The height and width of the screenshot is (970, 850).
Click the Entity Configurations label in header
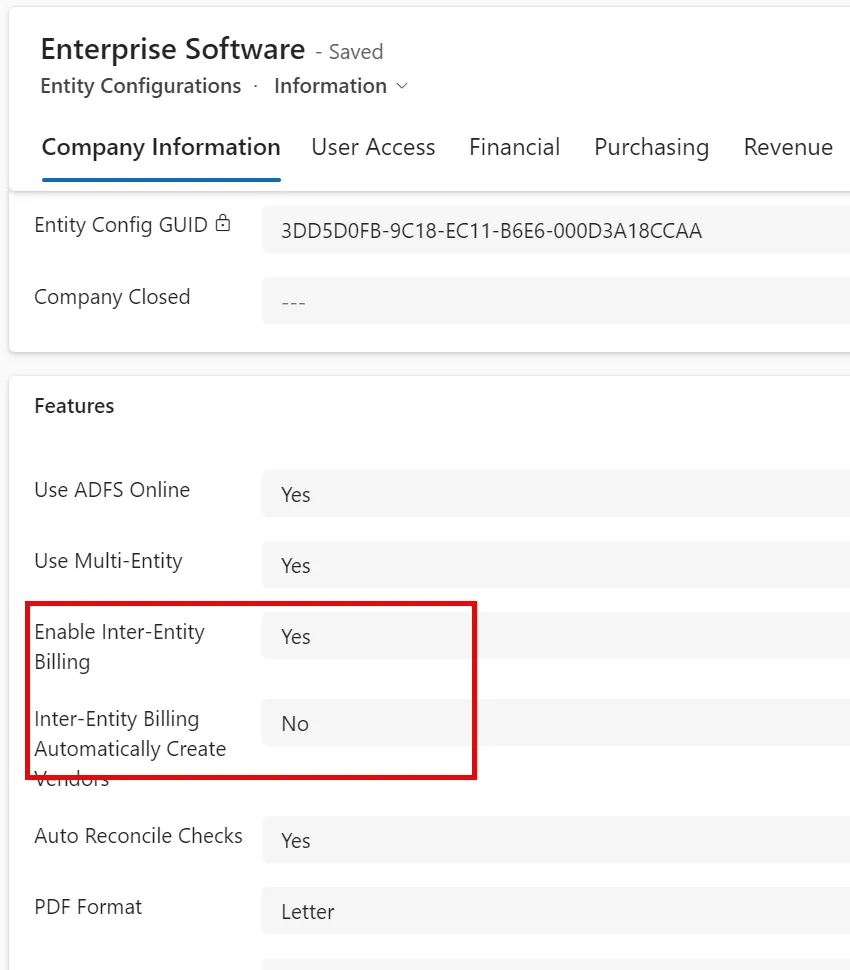[140, 86]
